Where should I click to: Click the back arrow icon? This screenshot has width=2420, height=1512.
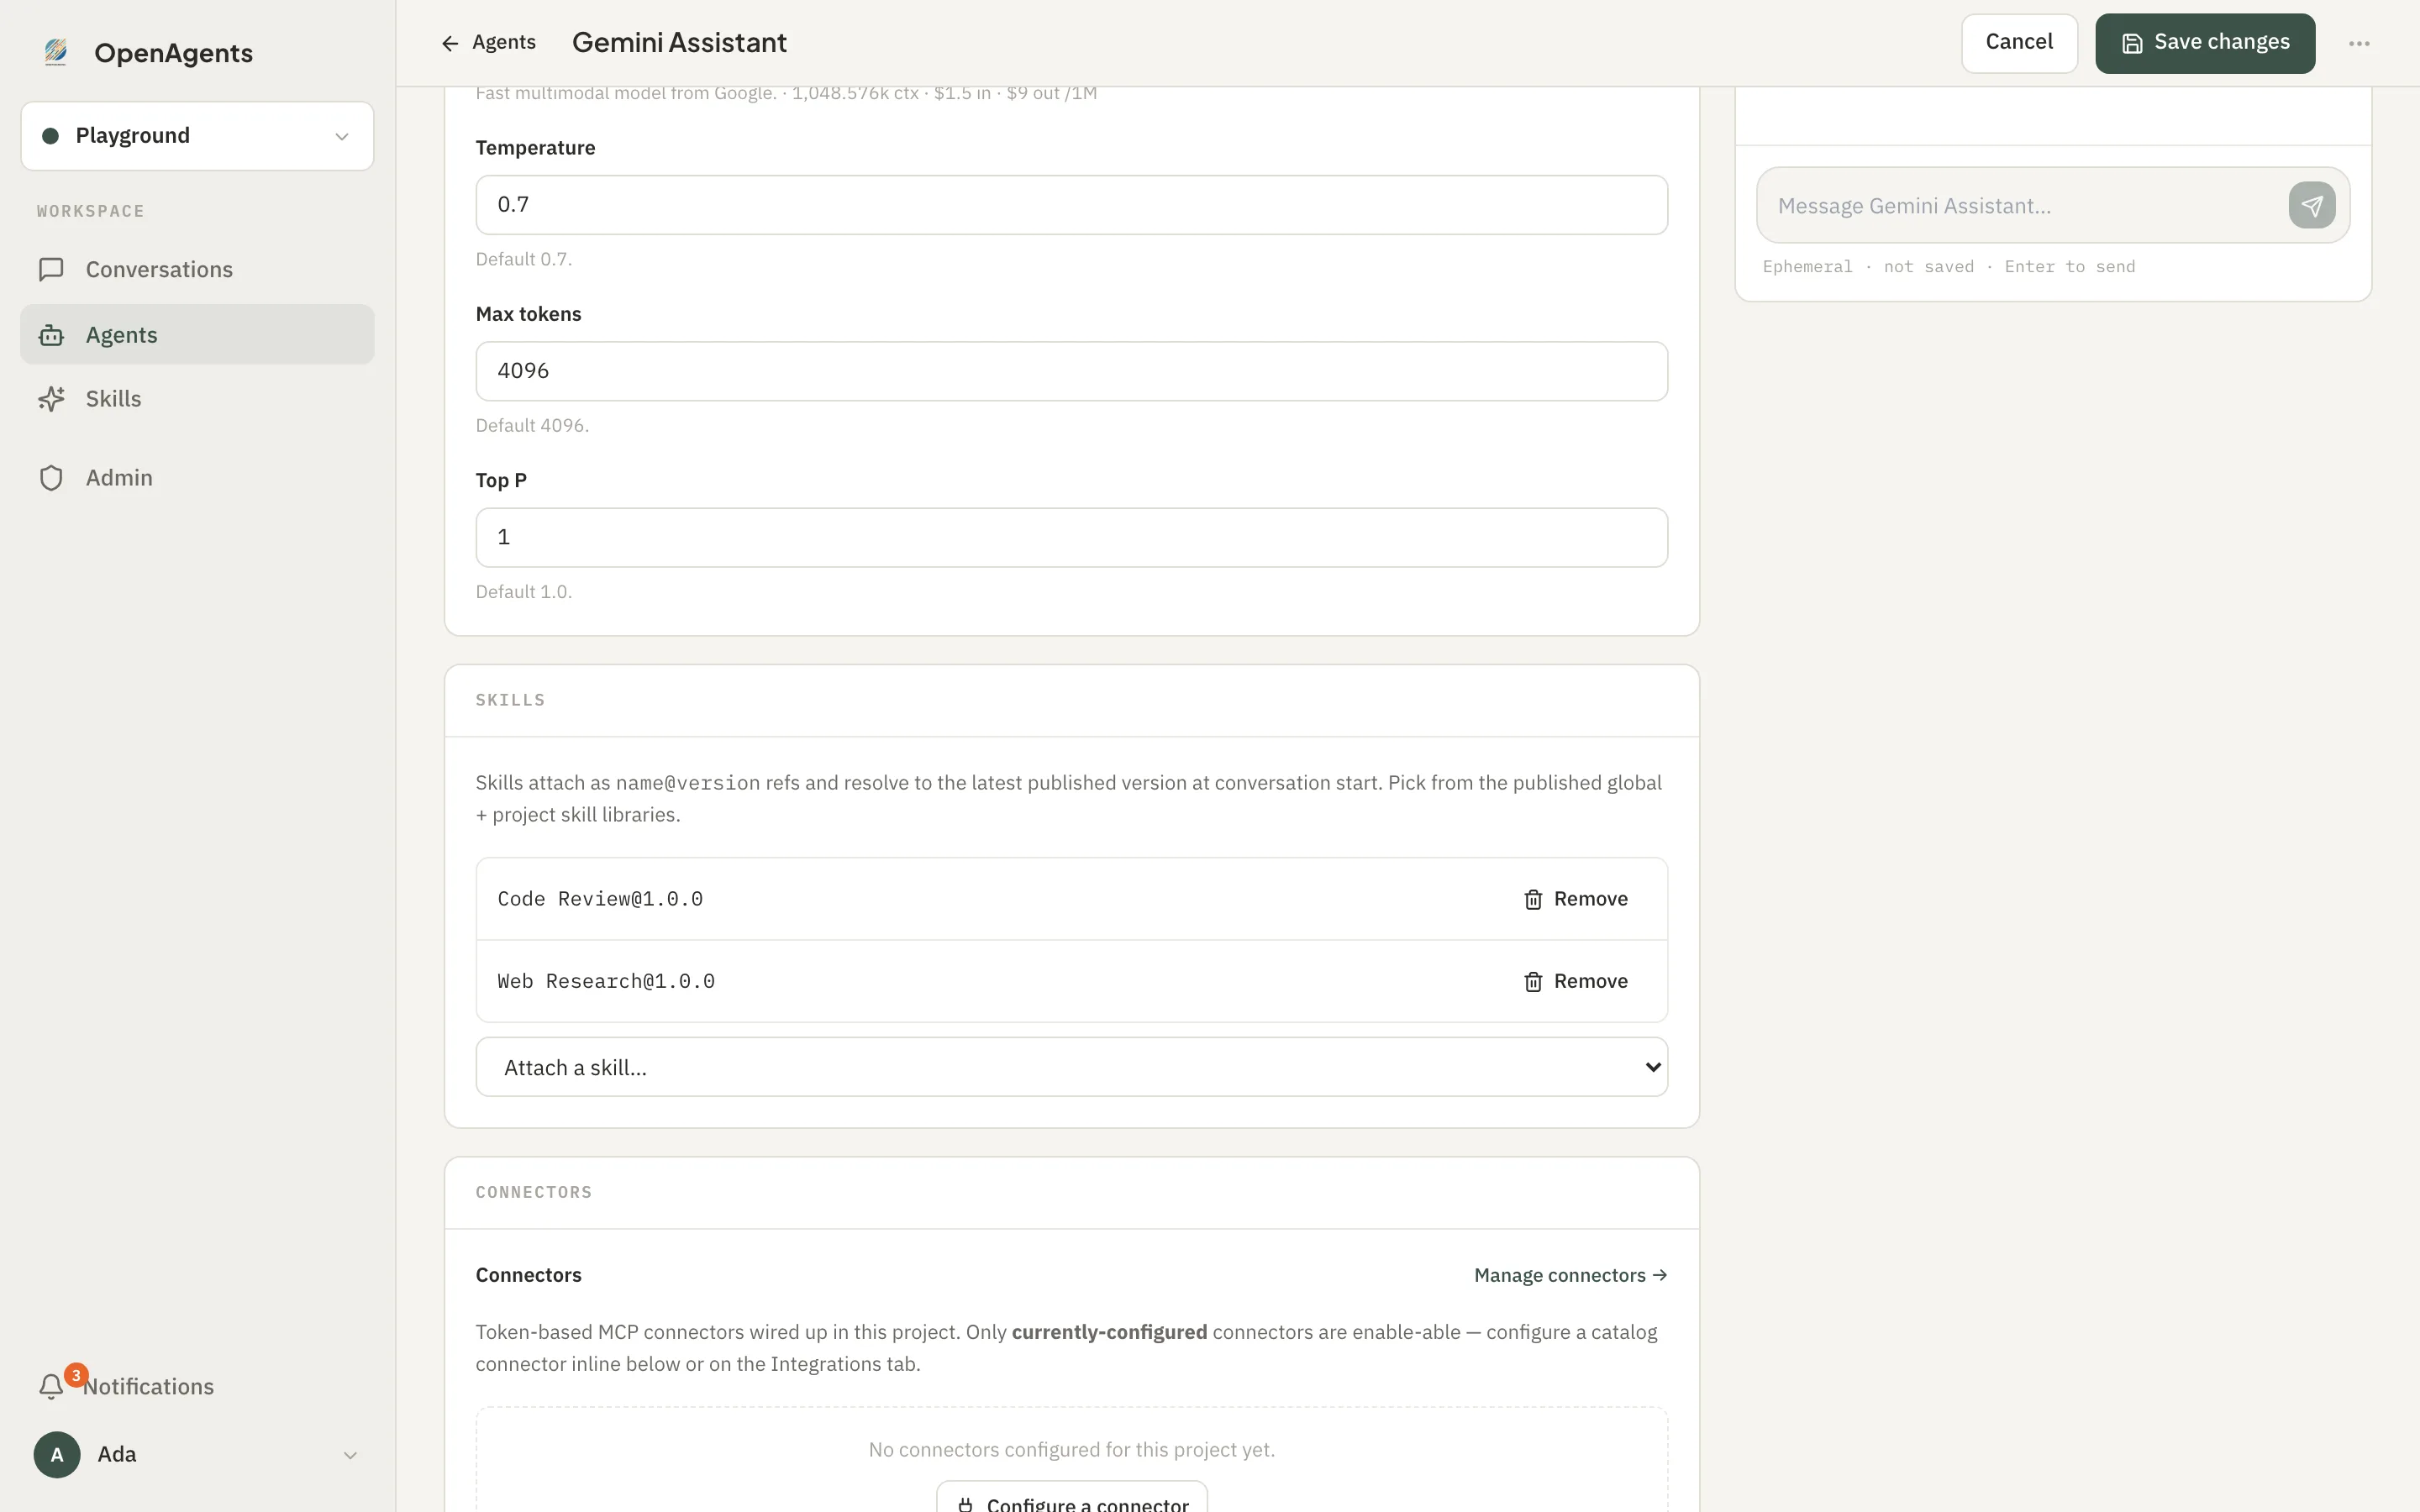tap(450, 43)
